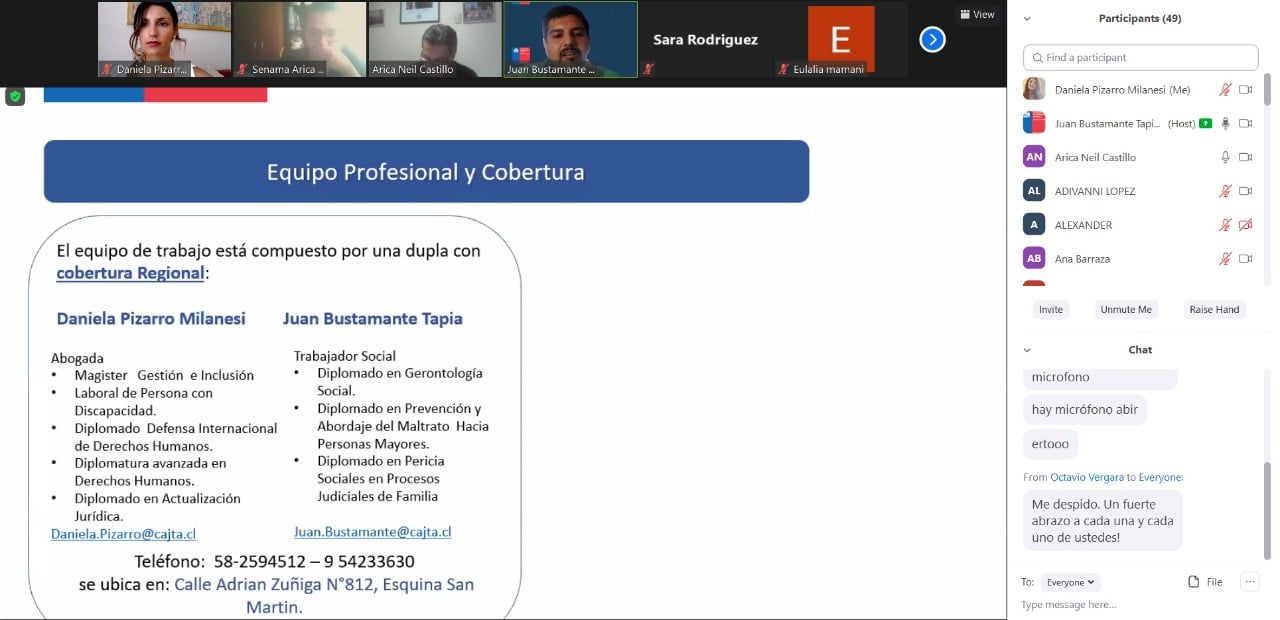This screenshot has width=1280, height=620.
Task: Open chat more options ellipsis button
Action: 1250,582
